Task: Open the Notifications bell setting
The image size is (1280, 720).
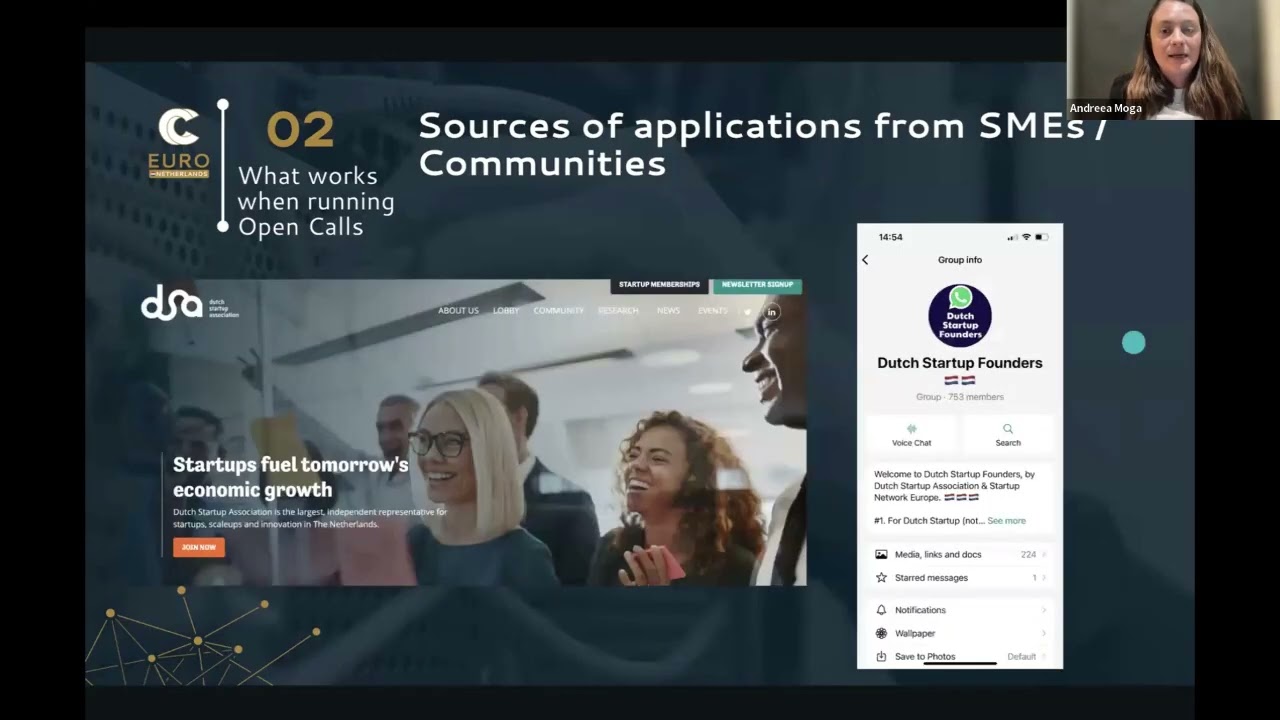Action: coord(960,610)
